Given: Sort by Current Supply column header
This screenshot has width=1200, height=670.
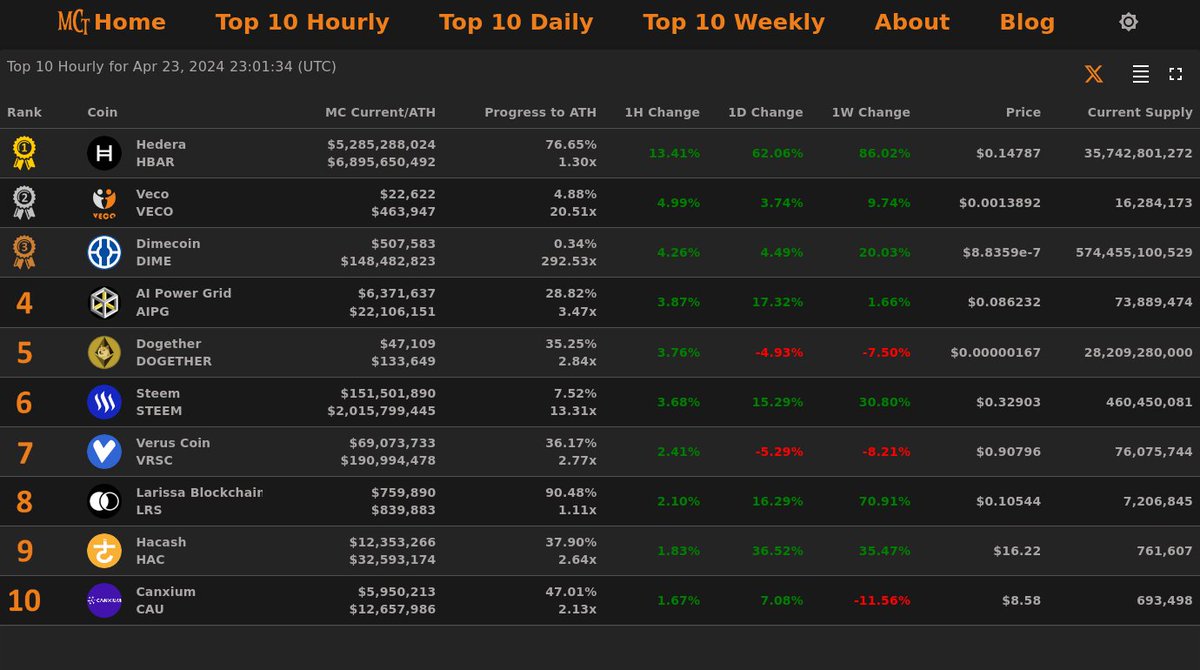Looking at the screenshot, I should click(x=1140, y=112).
